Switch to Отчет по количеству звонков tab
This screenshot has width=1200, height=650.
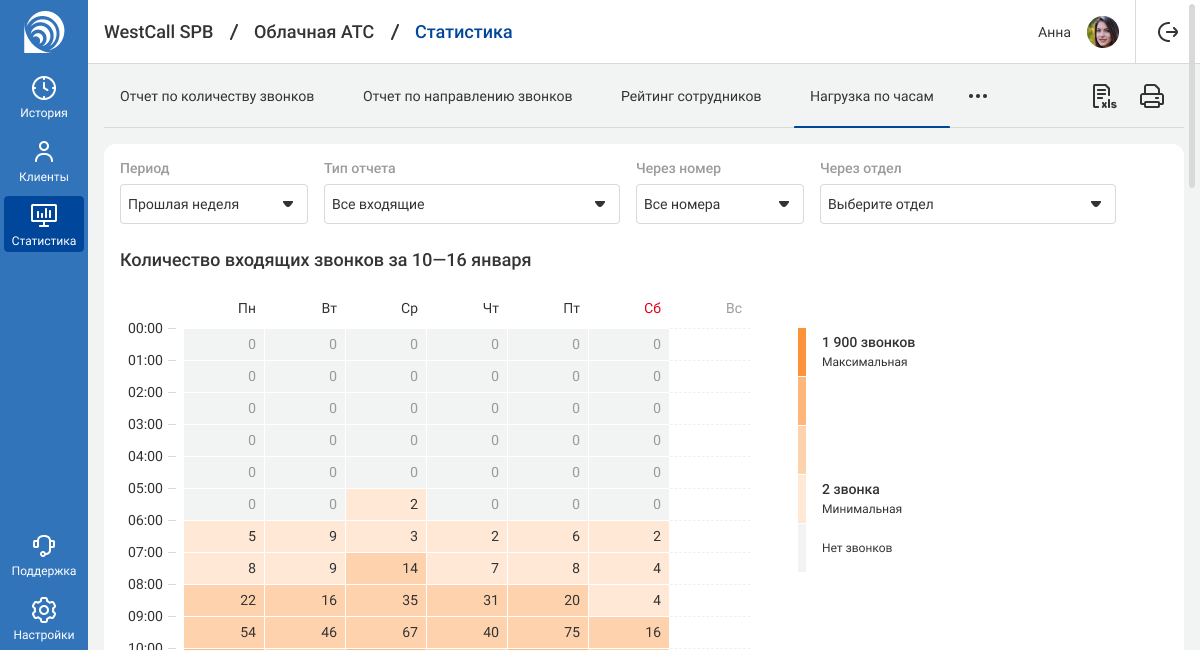(x=217, y=97)
